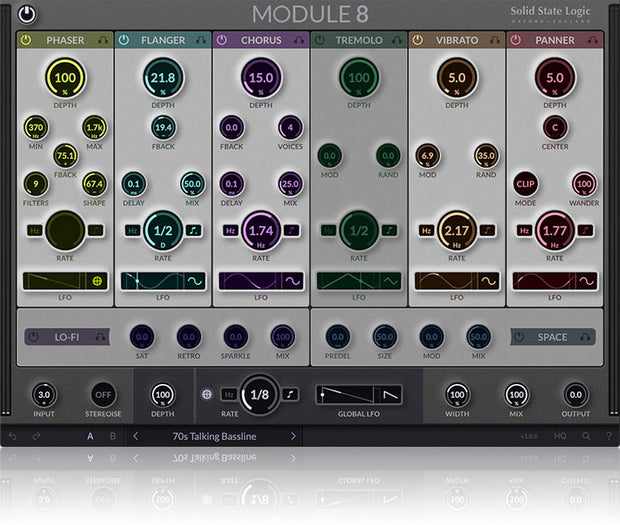Solo the Vibrato with headphones icon
This screenshot has height=525, width=620.
pos(495,40)
